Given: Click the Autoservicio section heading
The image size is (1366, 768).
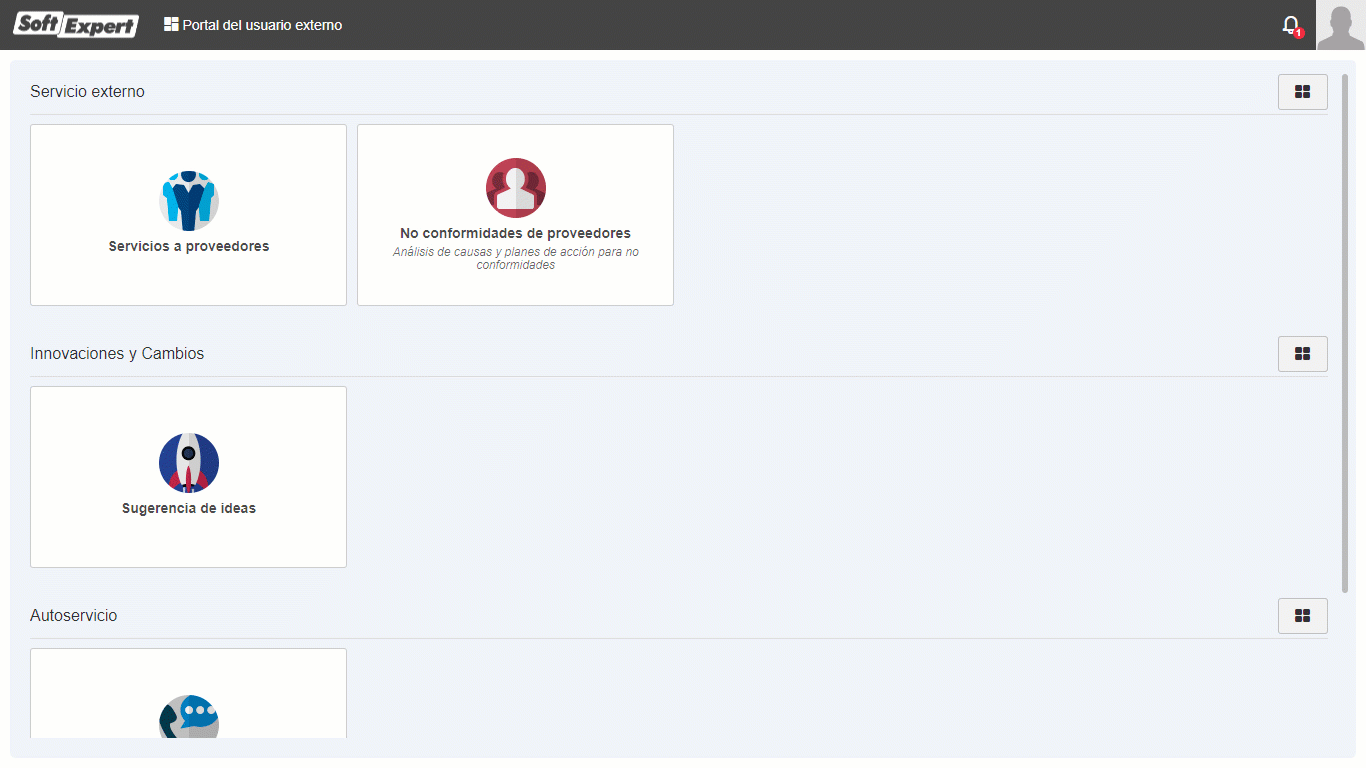Looking at the screenshot, I should coord(73,615).
